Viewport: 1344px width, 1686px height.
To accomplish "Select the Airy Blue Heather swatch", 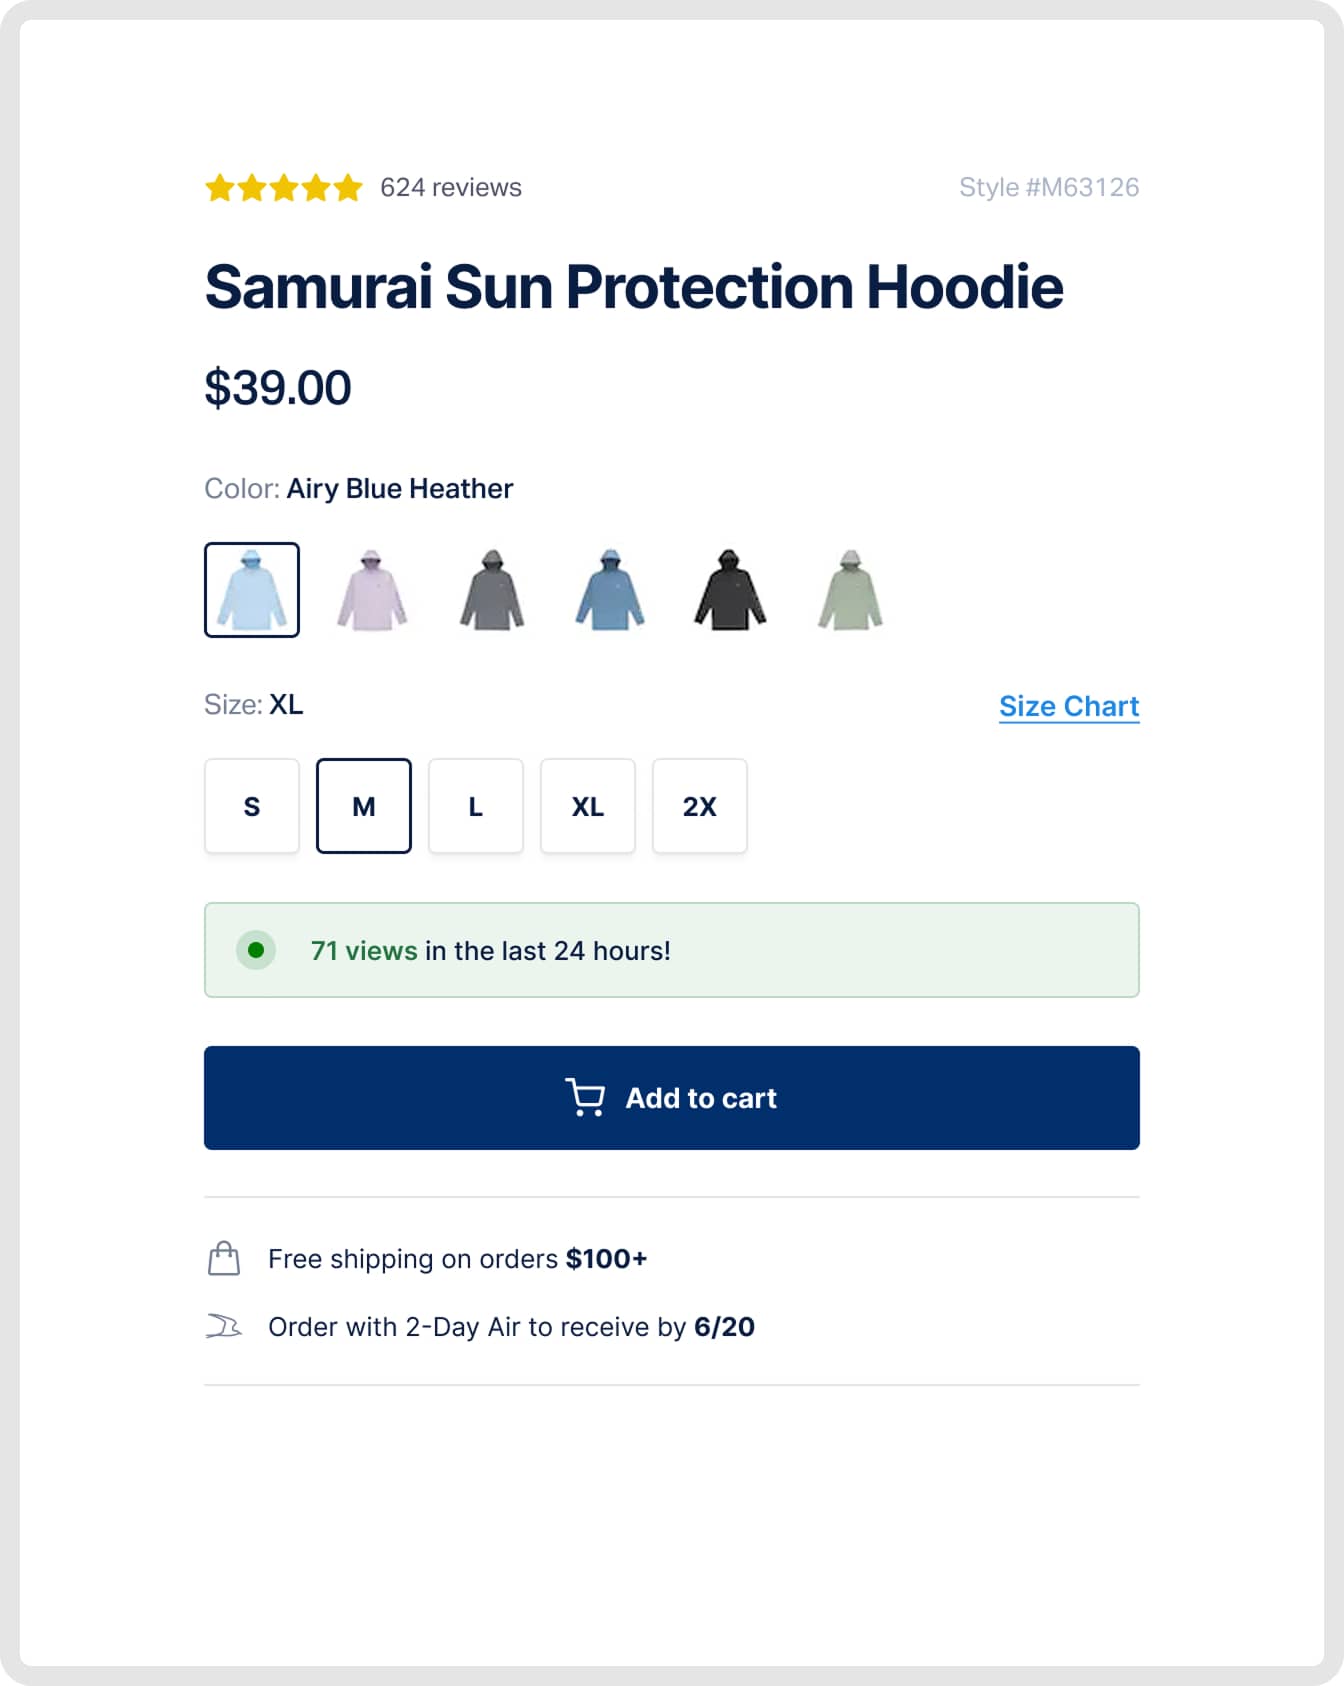I will (251, 590).
